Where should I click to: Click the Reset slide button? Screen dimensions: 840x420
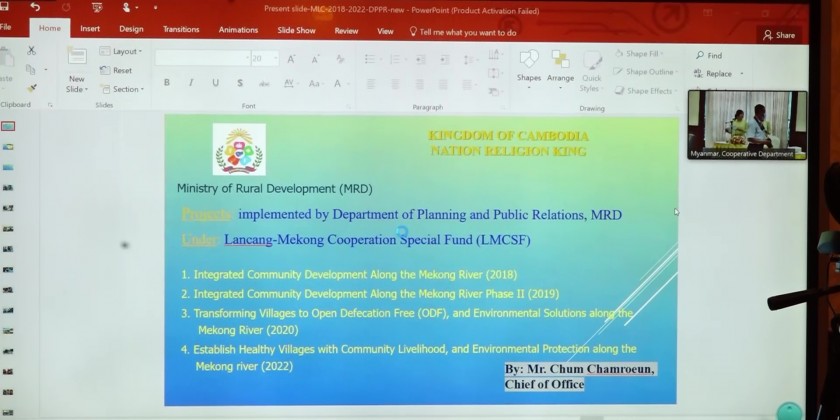pyautogui.click(x=117, y=71)
